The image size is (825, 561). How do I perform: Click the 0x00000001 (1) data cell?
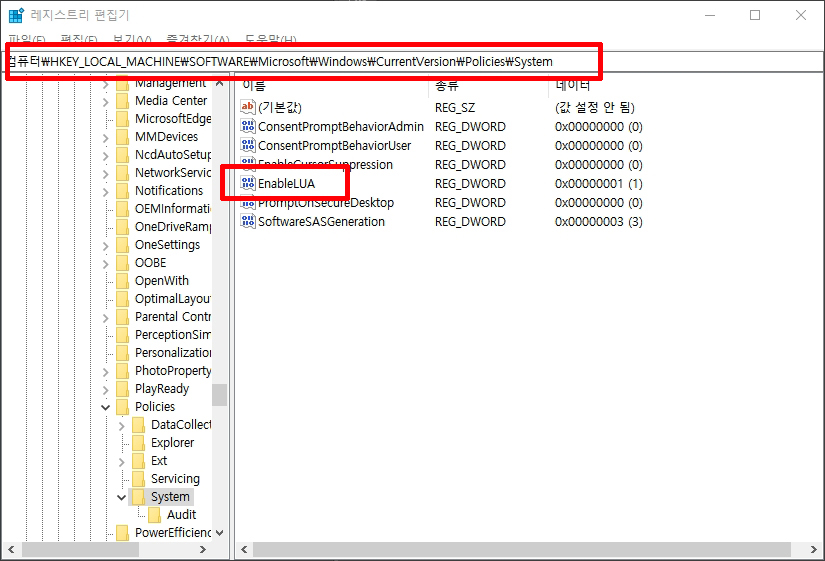tap(599, 184)
